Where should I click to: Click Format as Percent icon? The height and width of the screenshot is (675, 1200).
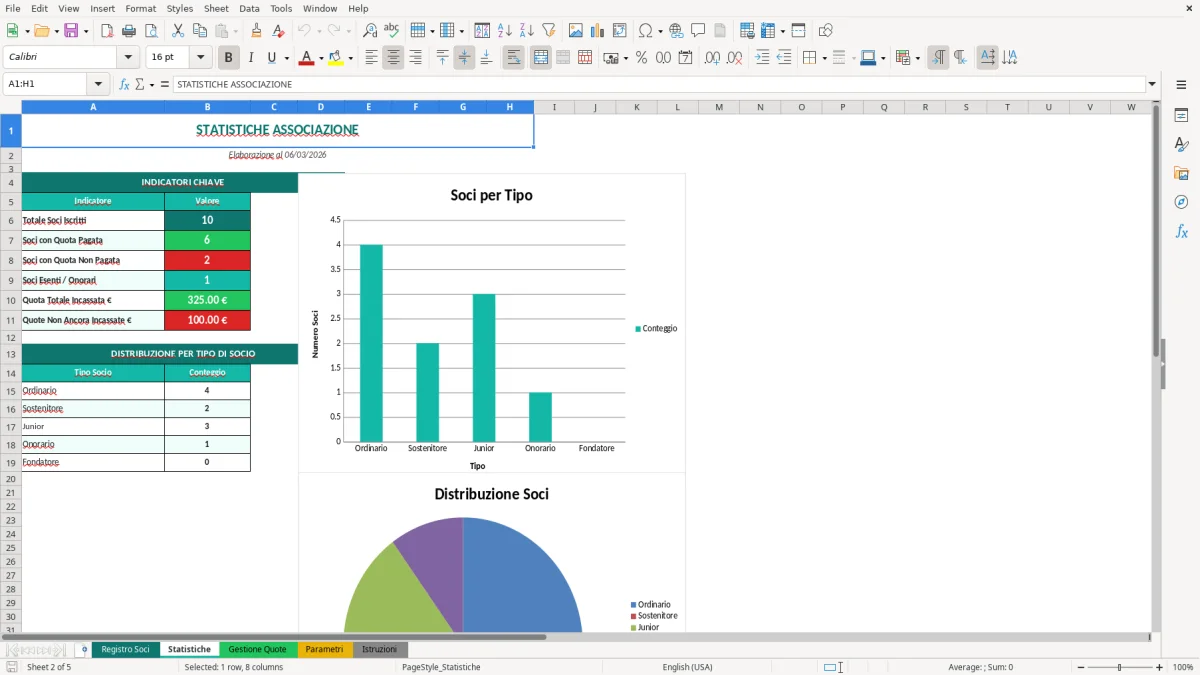tap(641, 58)
